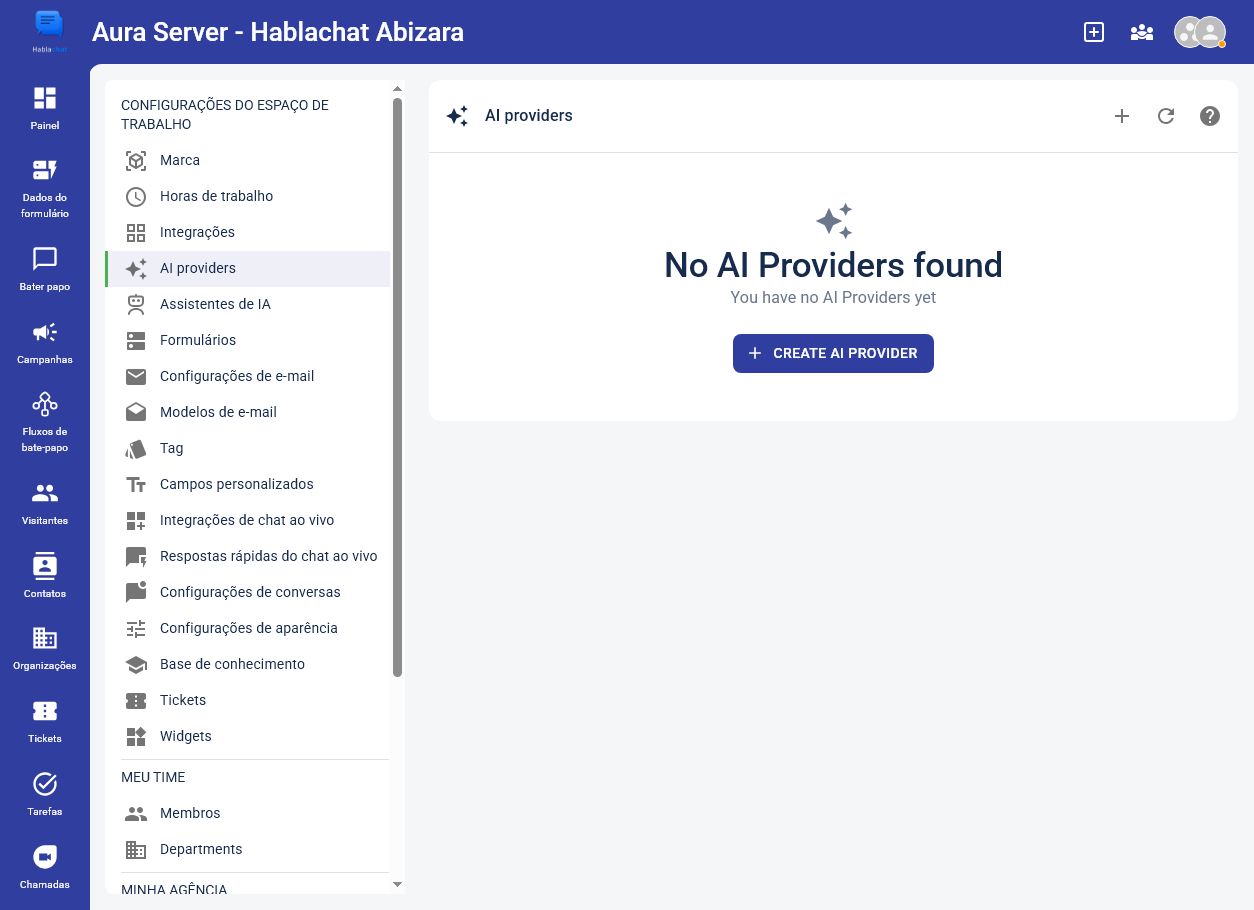Click the settings list scroll down arrow

(397, 884)
